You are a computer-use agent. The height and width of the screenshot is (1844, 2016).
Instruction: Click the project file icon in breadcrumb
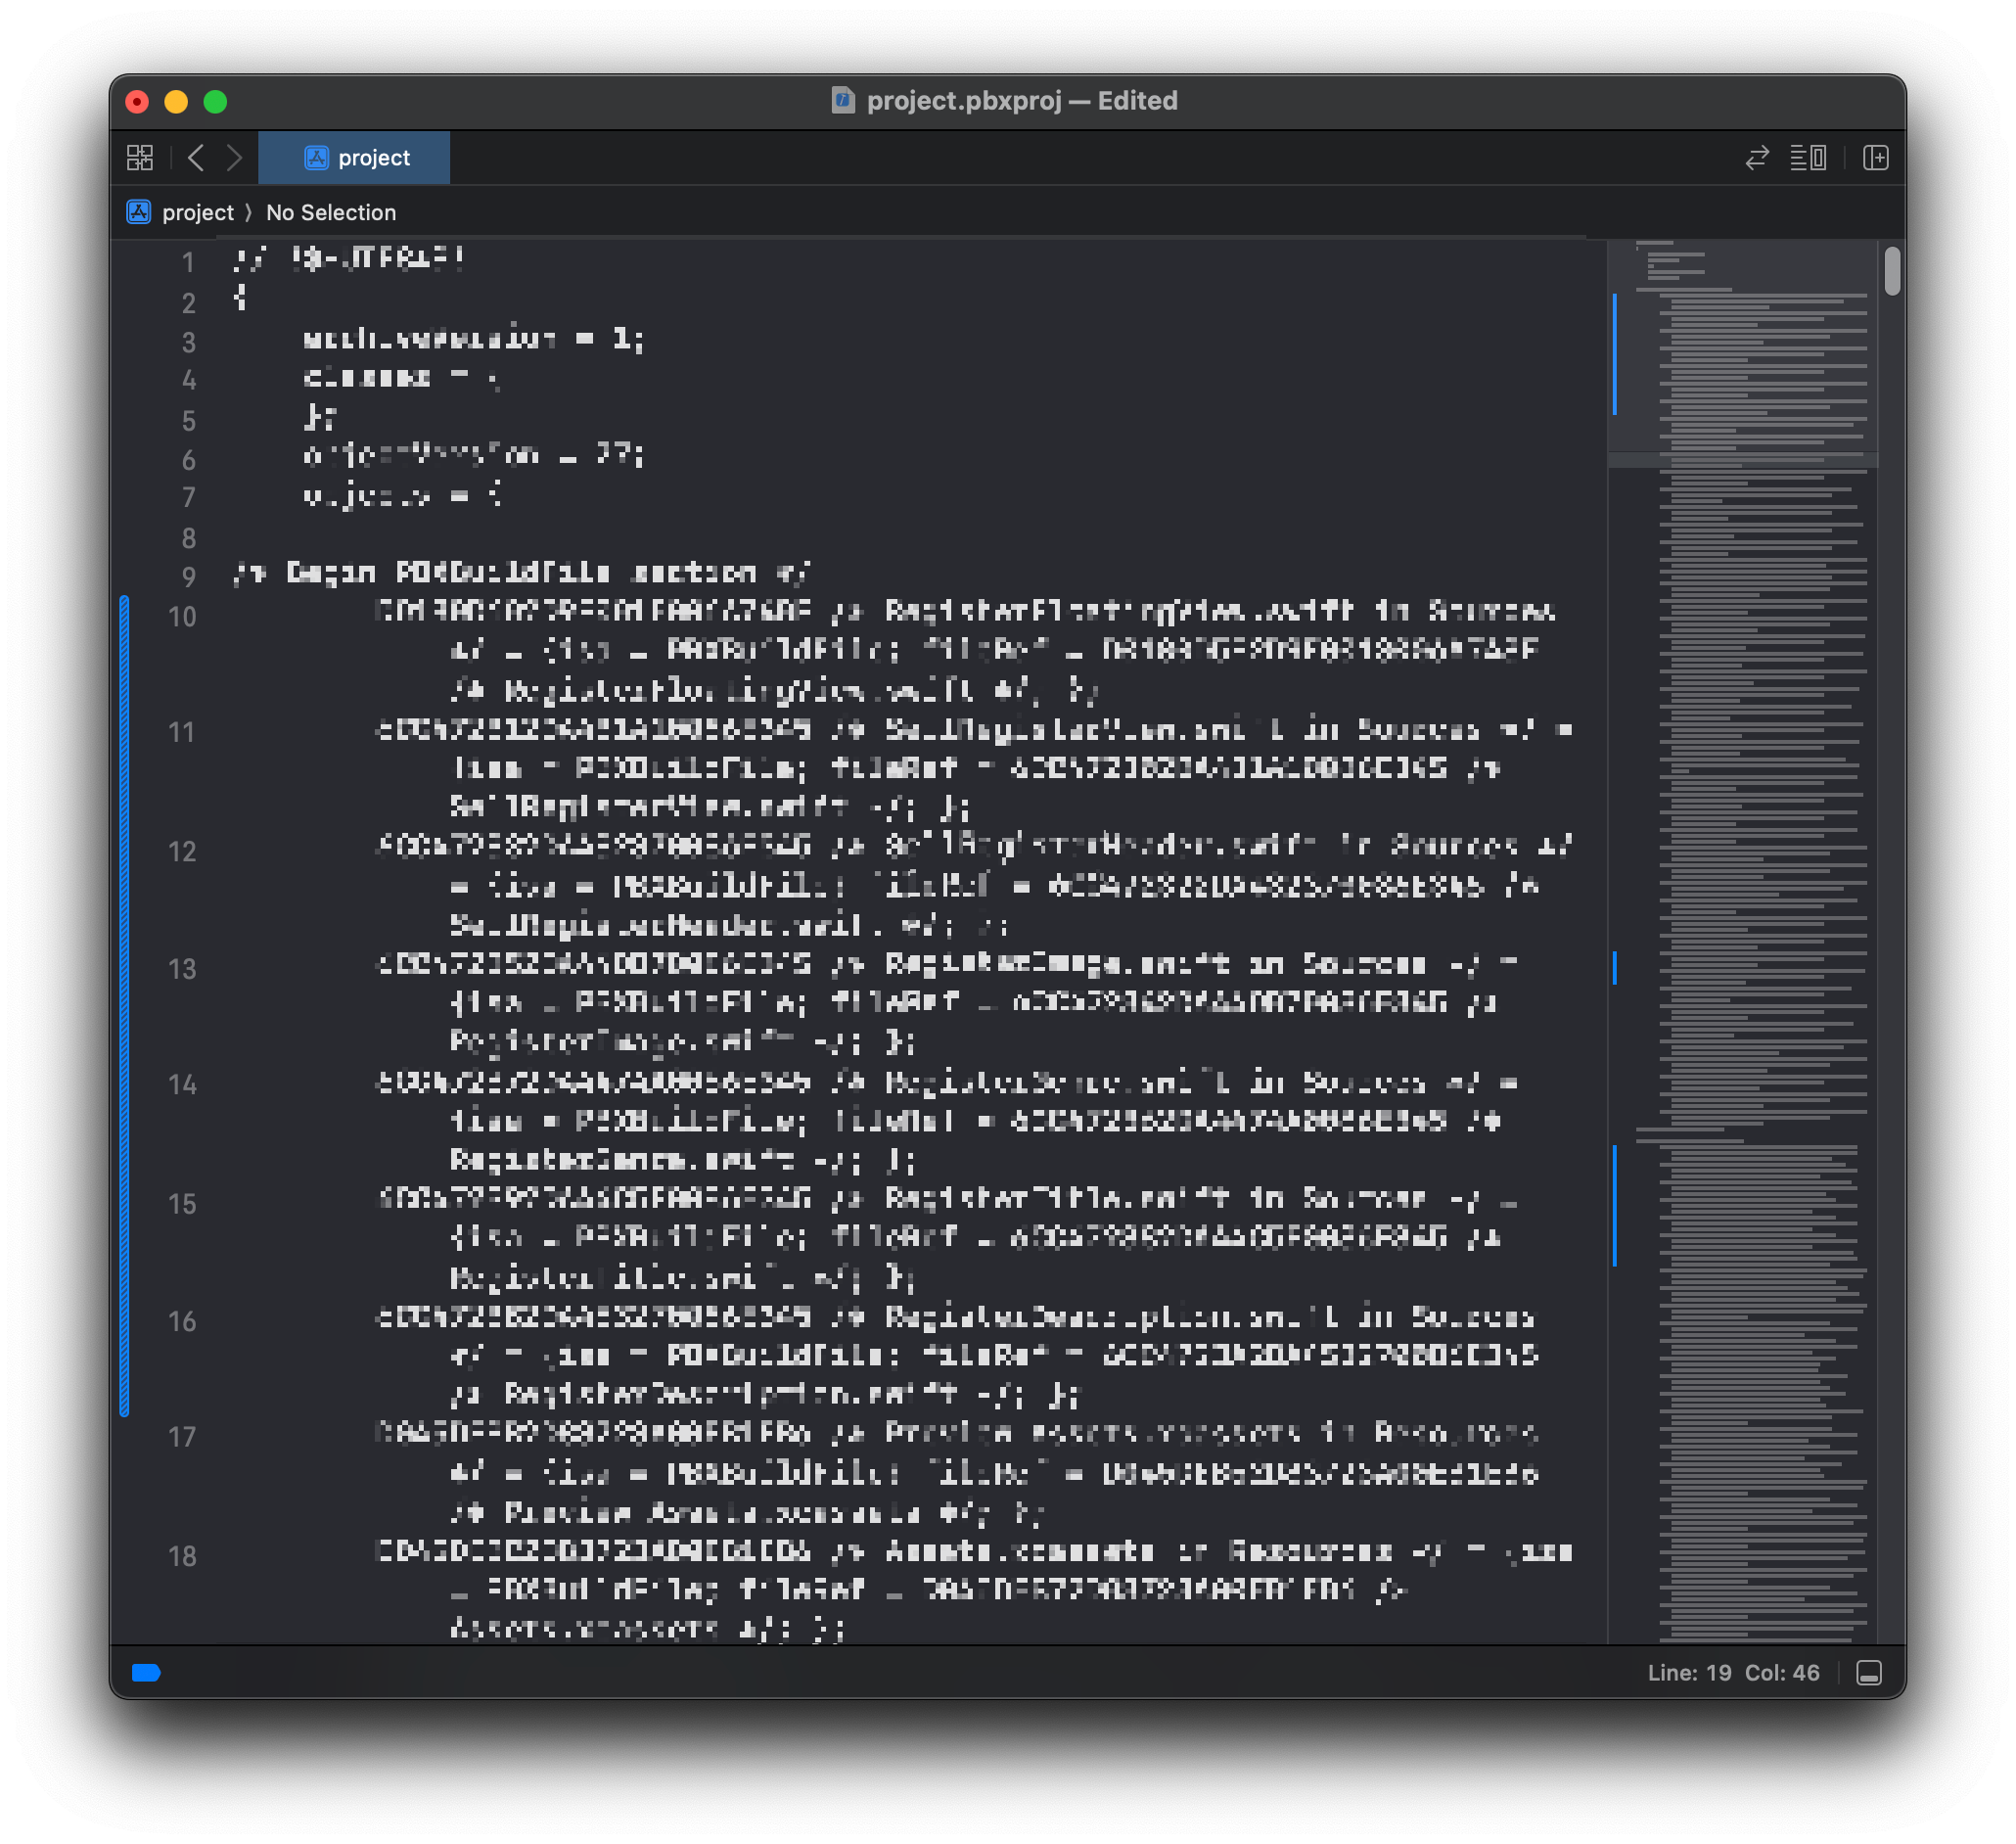click(139, 212)
